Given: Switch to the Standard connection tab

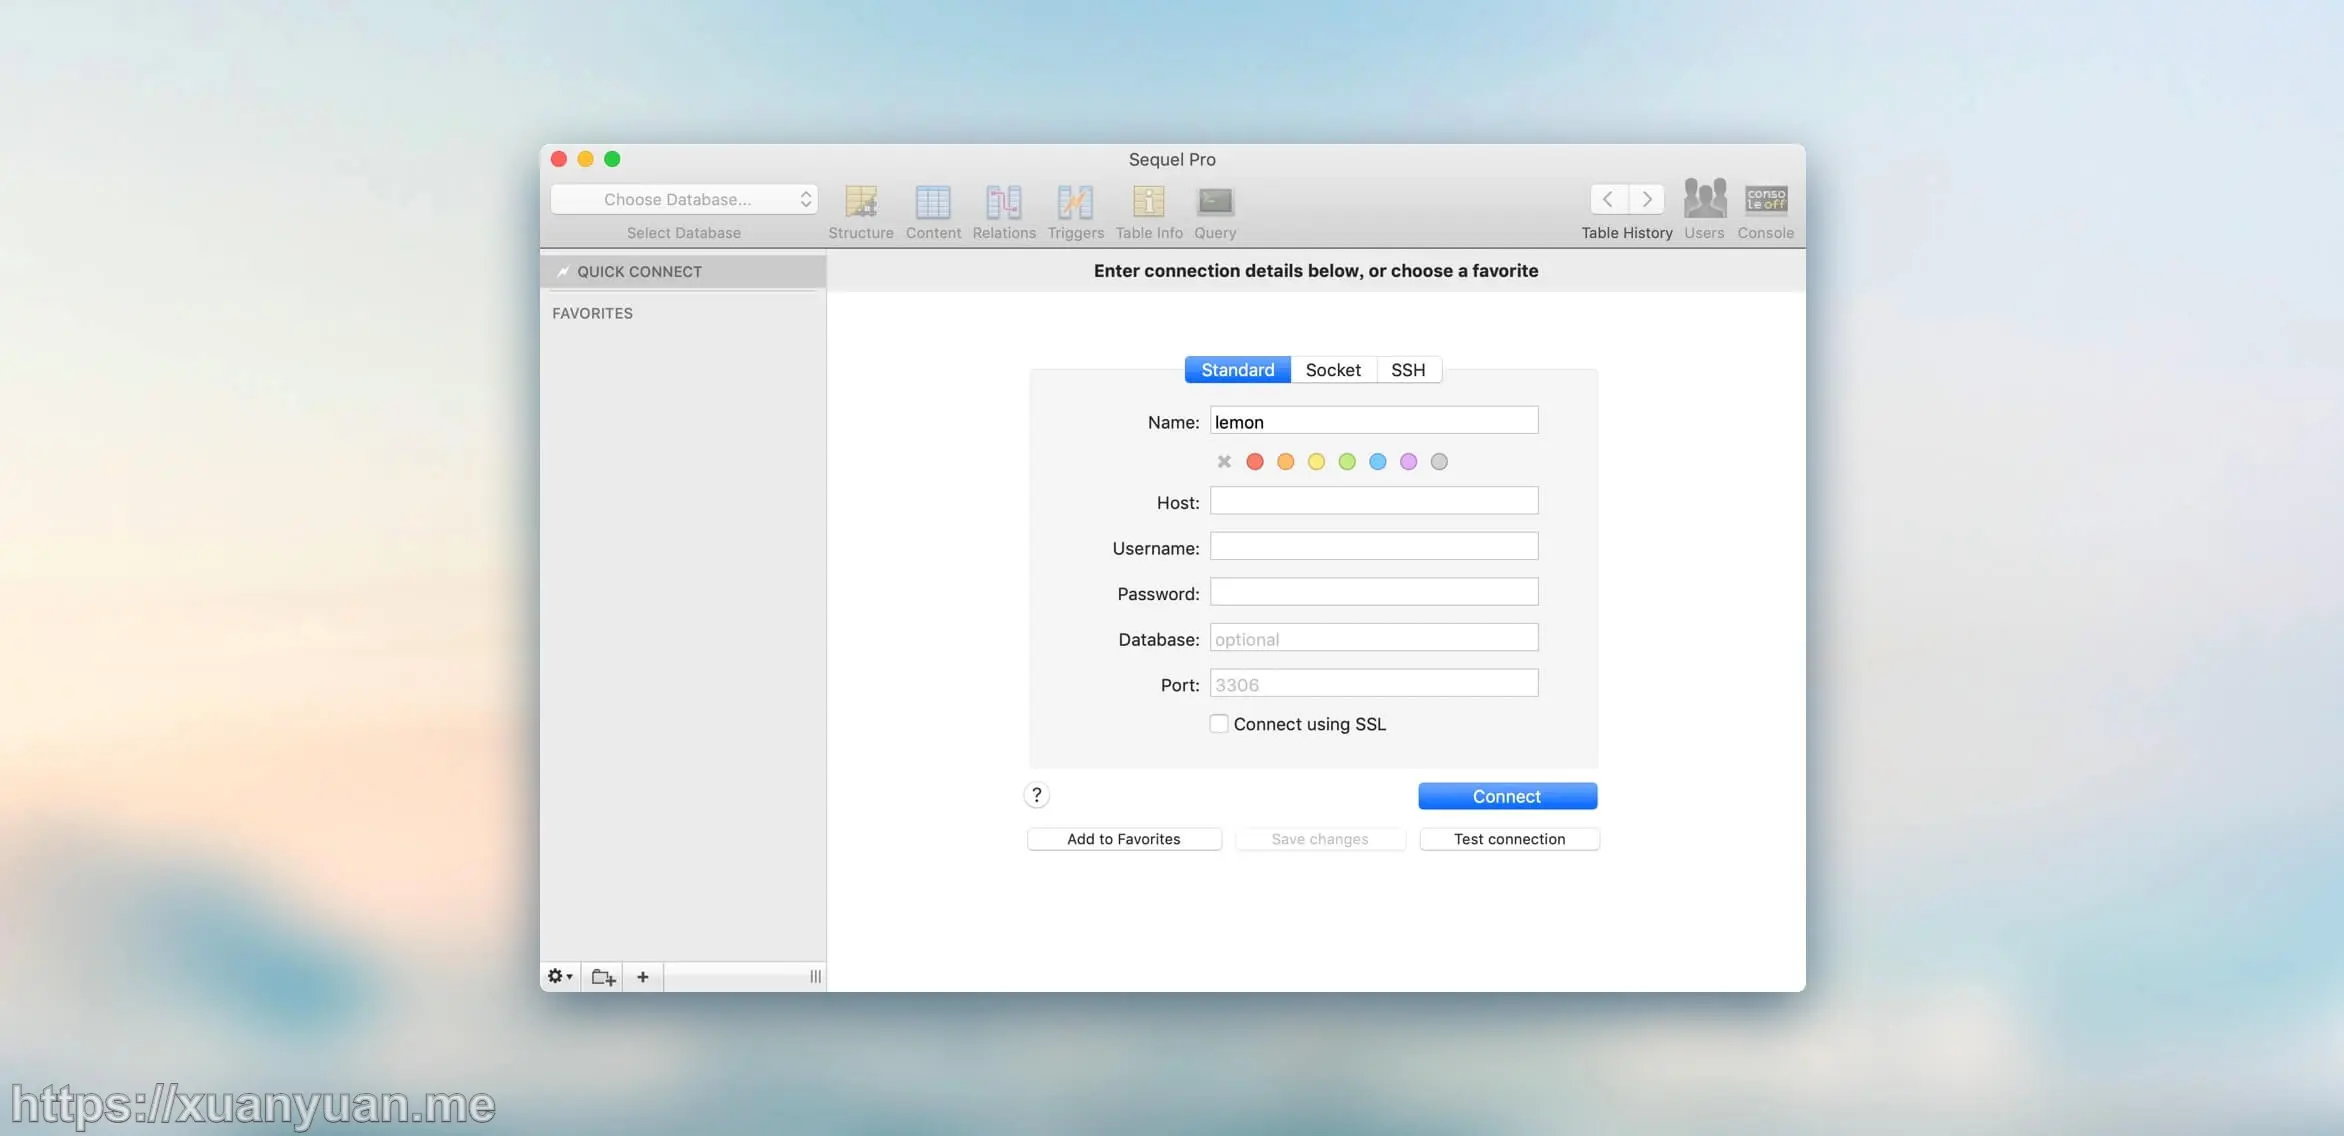Looking at the screenshot, I should click(x=1238, y=370).
